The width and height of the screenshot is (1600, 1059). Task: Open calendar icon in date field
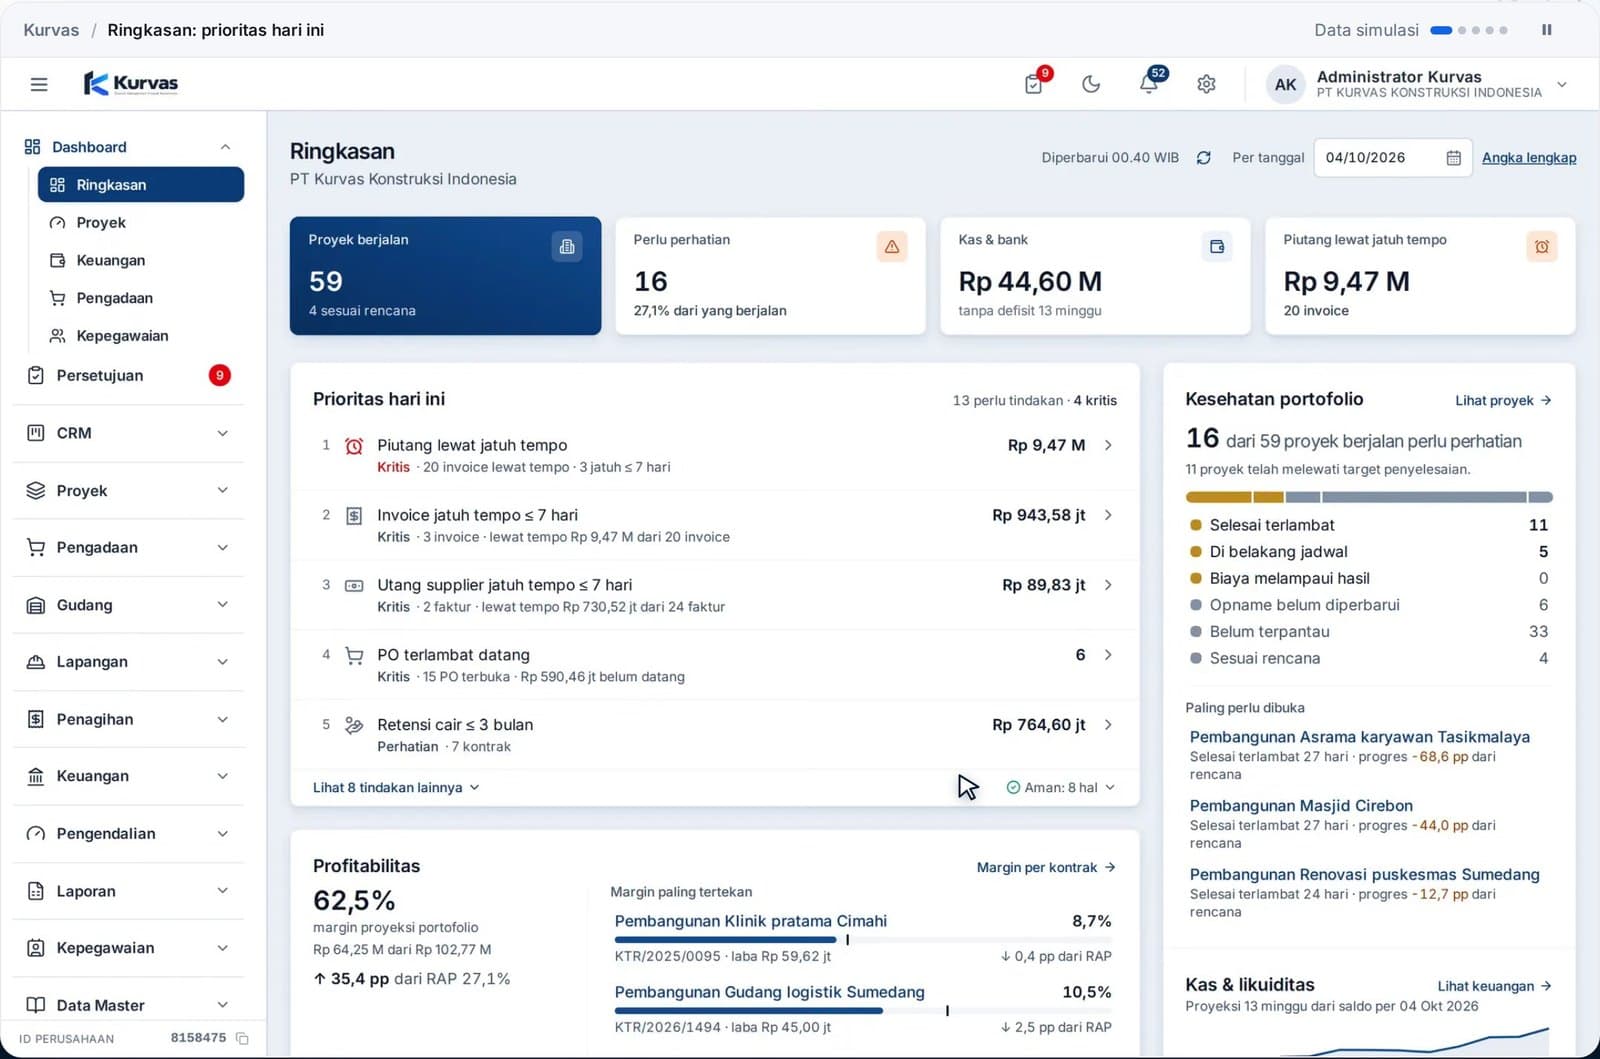(x=1453, y=158)
